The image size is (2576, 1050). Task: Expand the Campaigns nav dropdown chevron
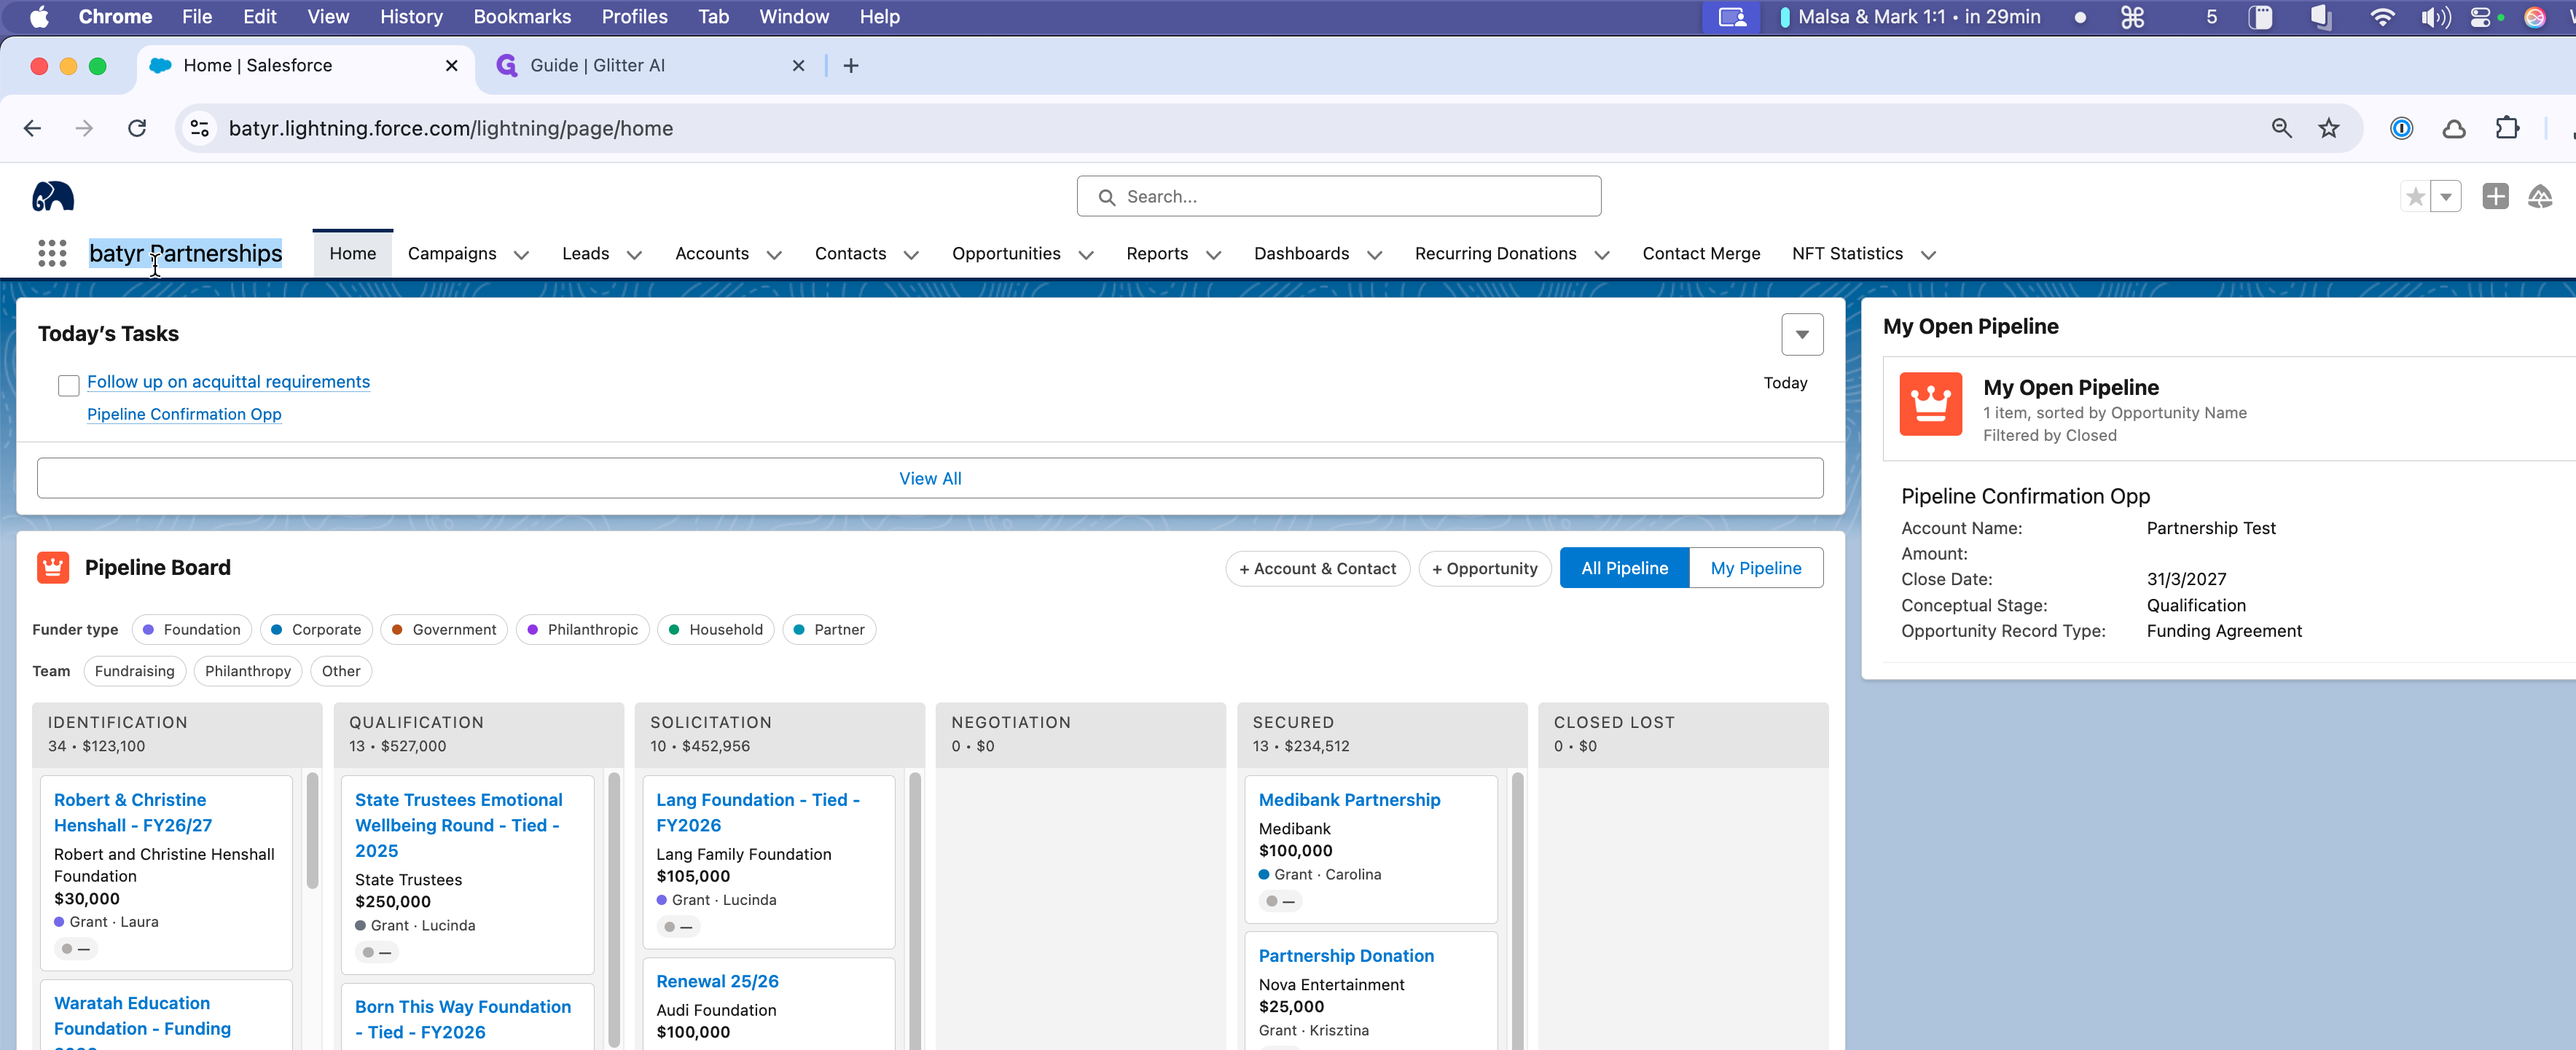[x=521, y=255]
